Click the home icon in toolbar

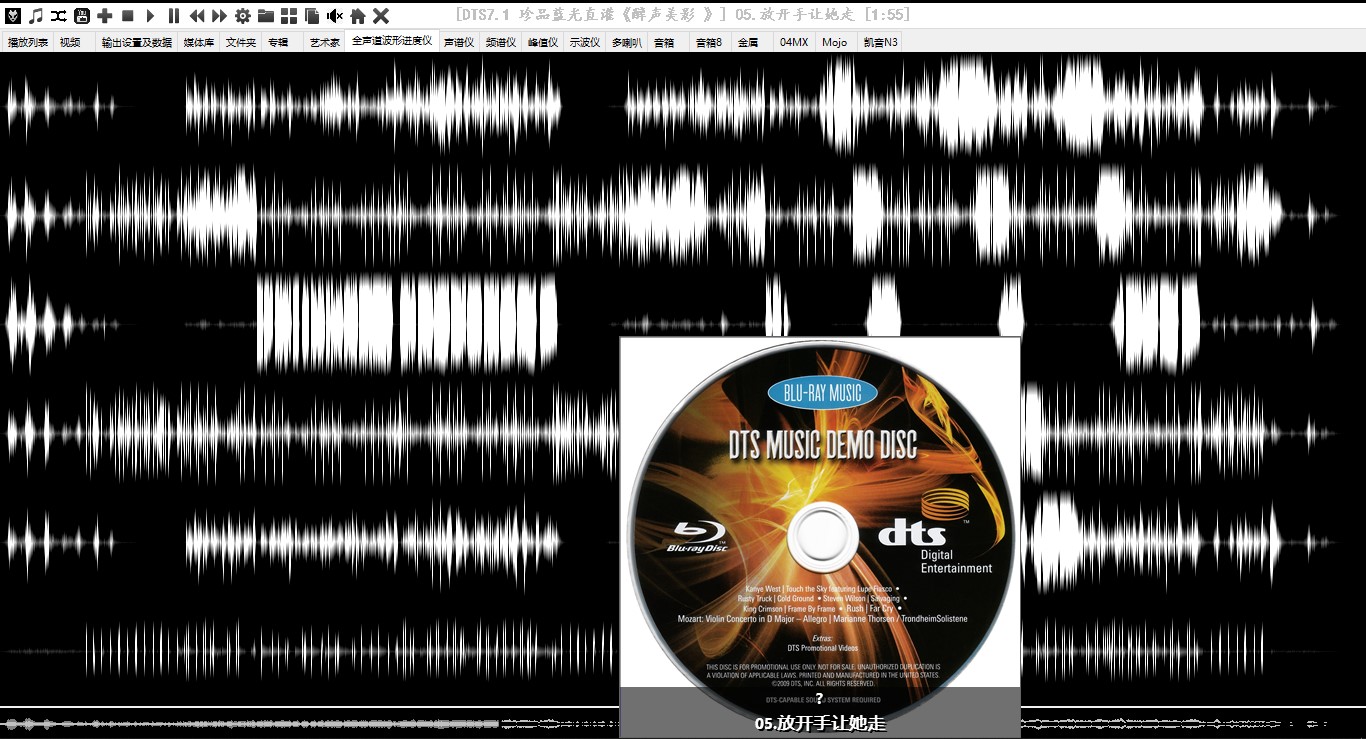click(x=358, y=15)
